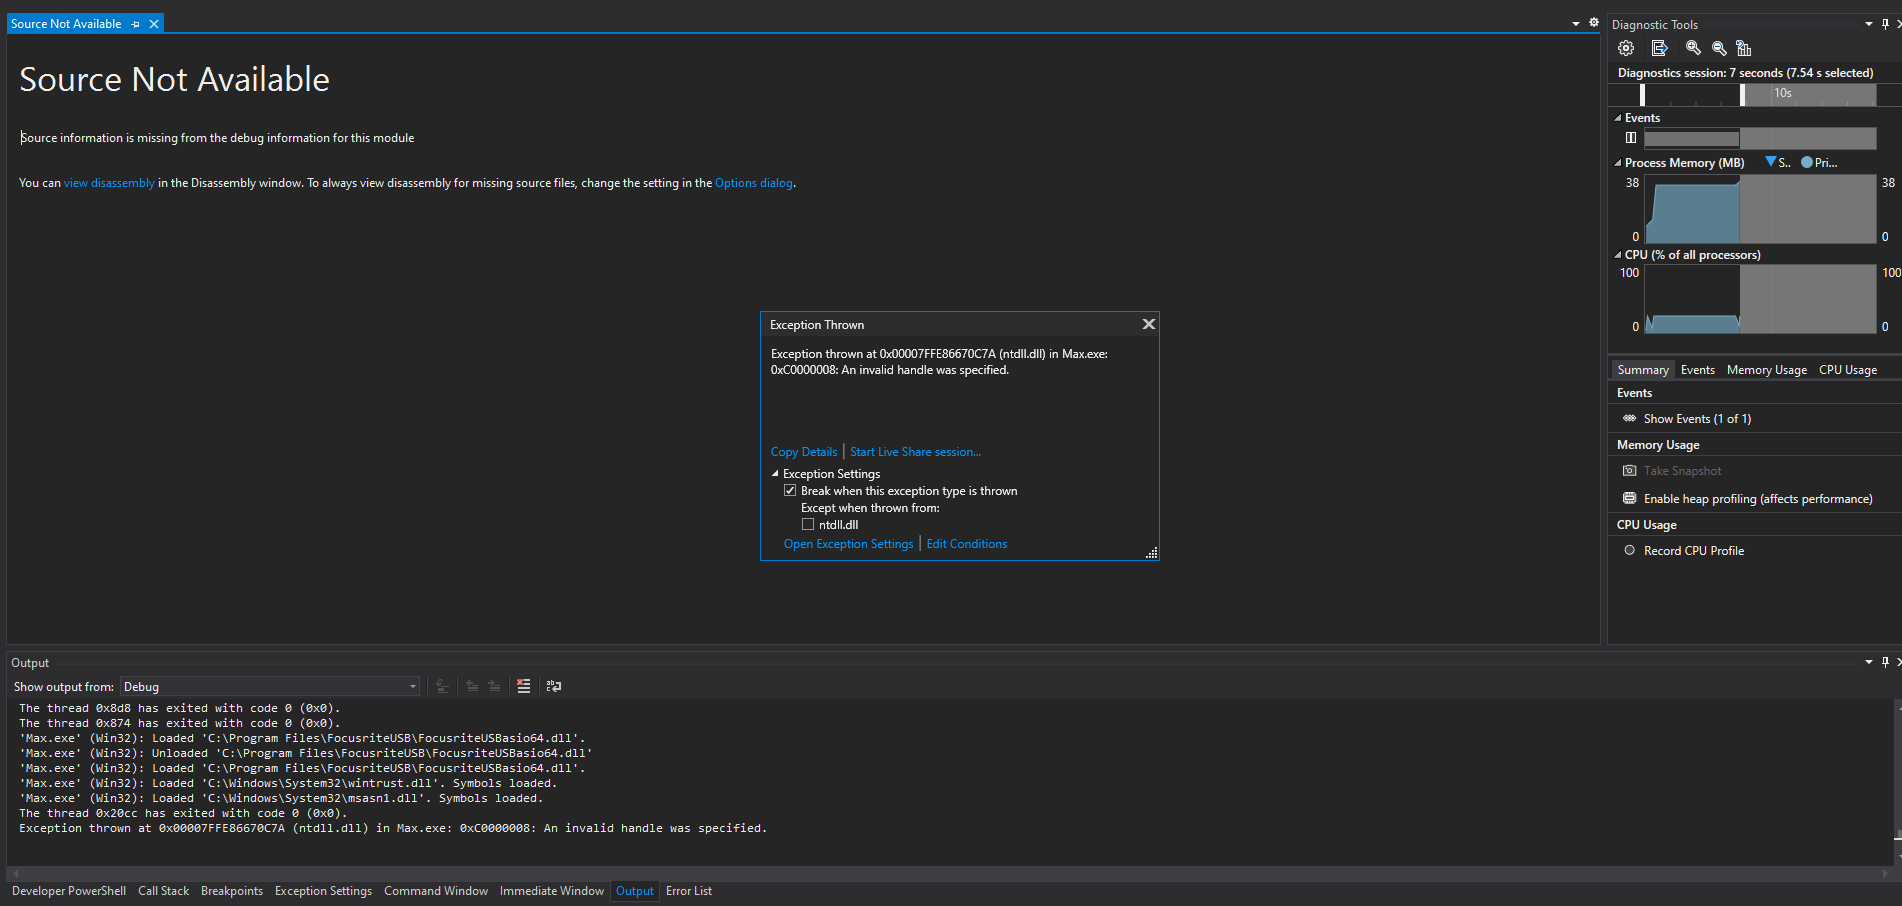
Task: Open the Call Stack tab
Action: [163, 891]
